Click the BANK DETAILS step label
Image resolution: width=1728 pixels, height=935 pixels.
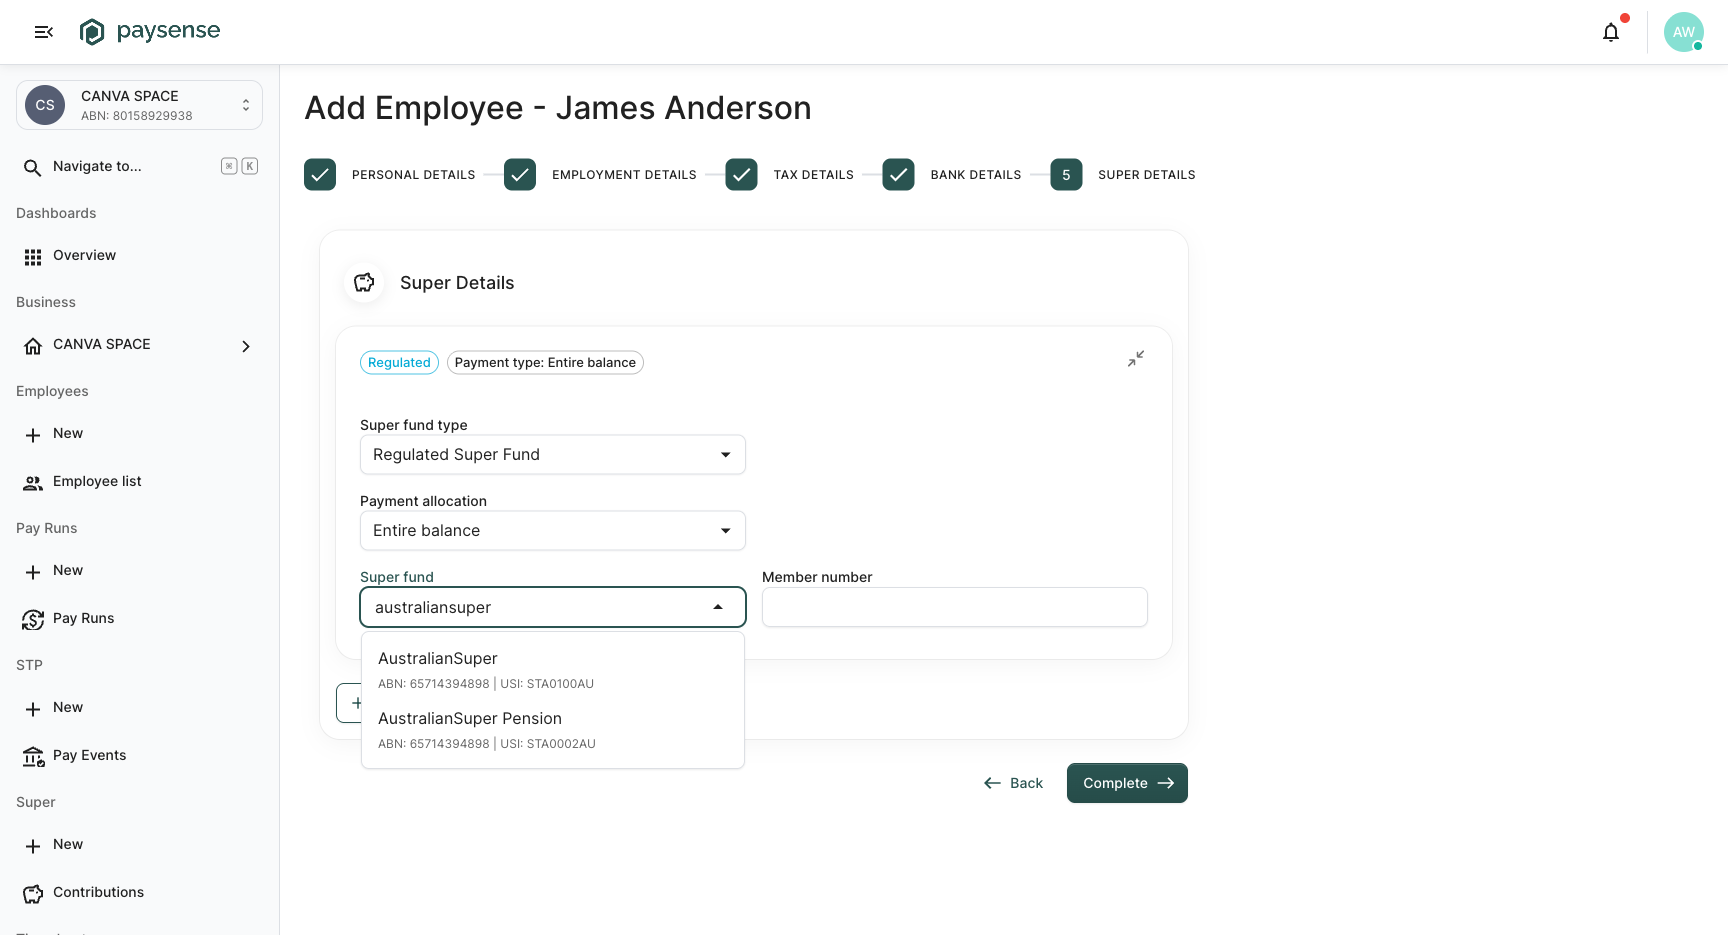(976, 175)
